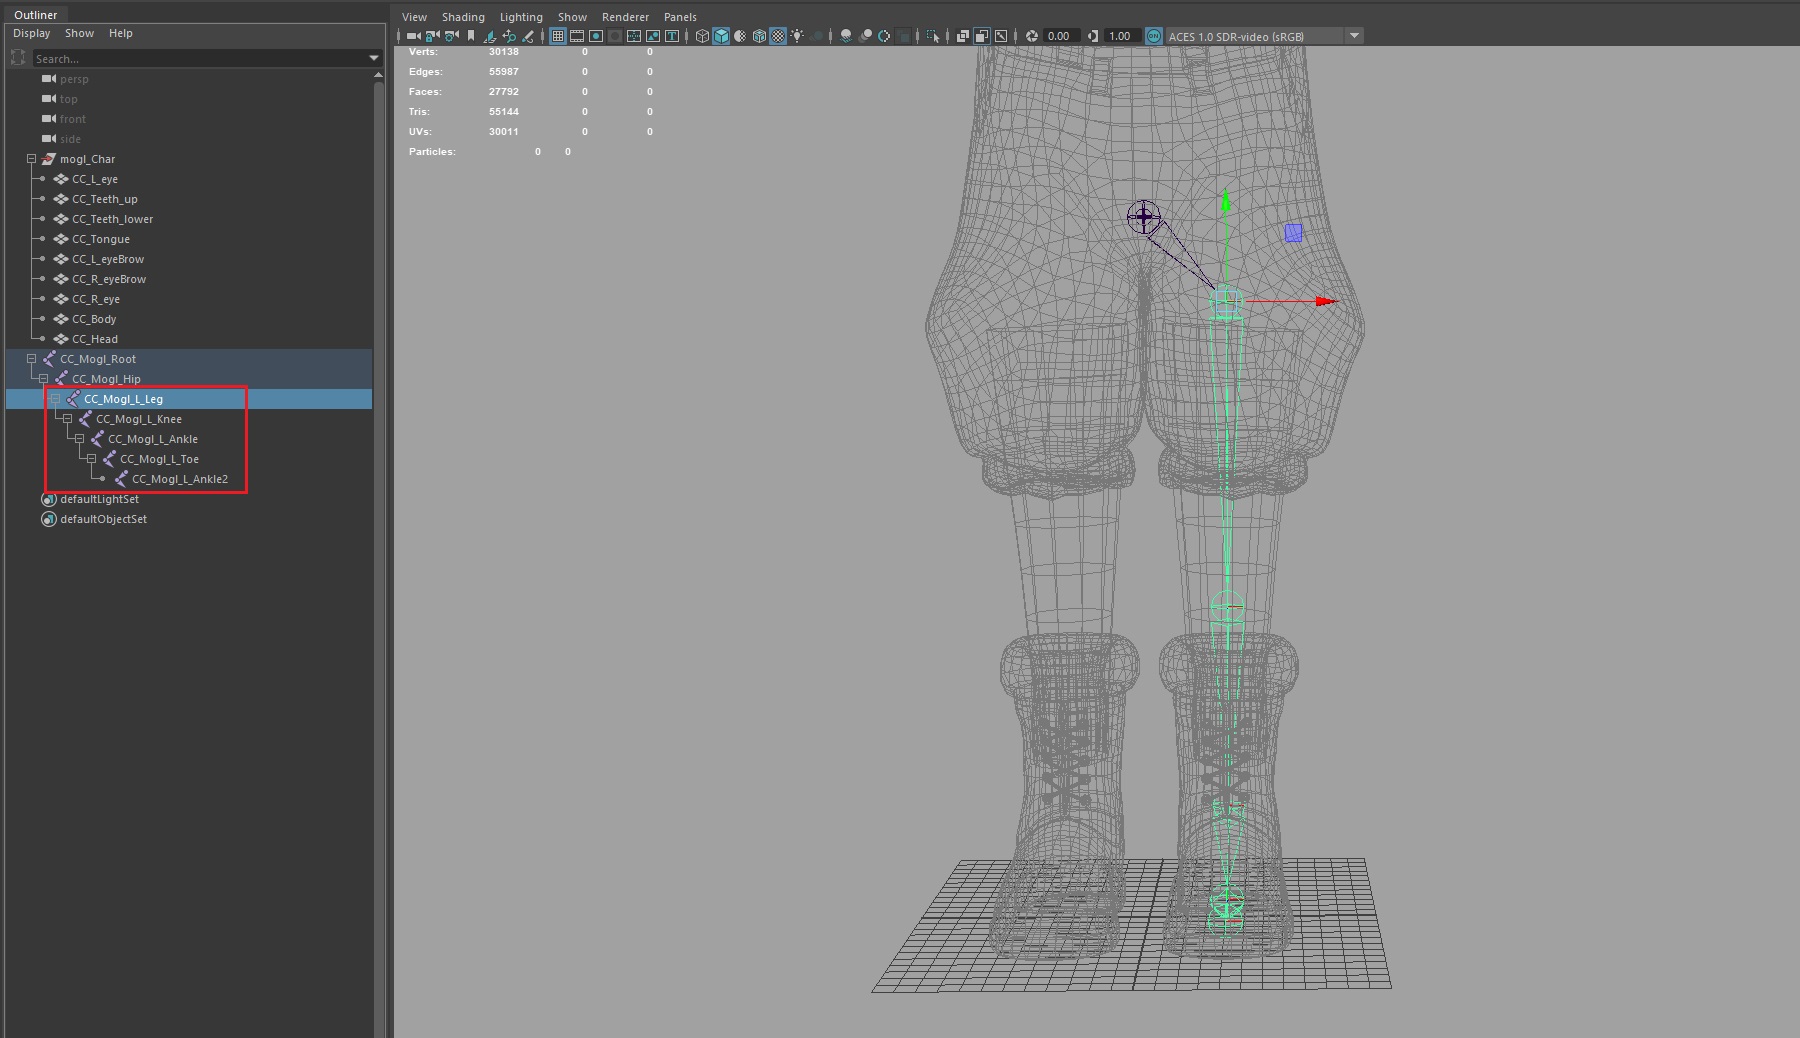1800x1038 pixels.
Task: Select CC_Body in the Outliner
Action: [94, 319]
